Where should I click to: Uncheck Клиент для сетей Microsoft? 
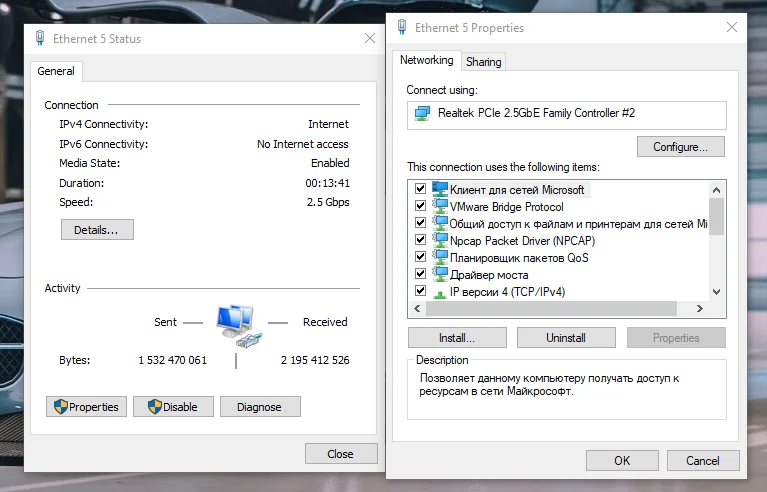click(x=420, y=188)
